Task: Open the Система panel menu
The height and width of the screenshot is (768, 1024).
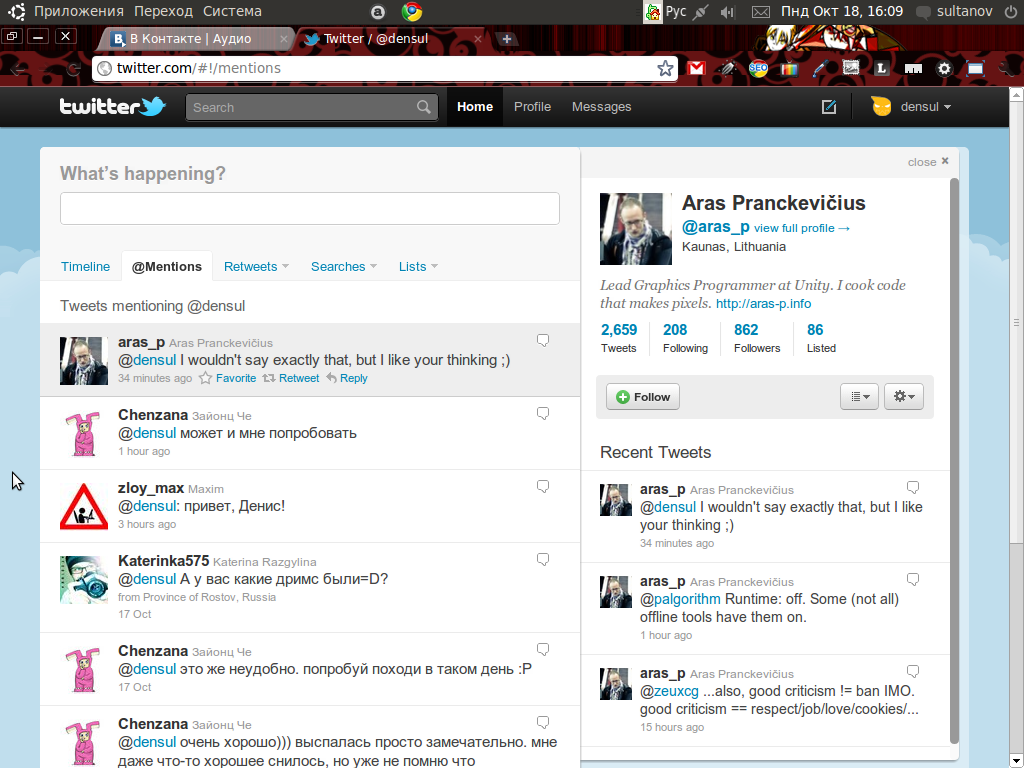Action: click(x=232, y=12)
